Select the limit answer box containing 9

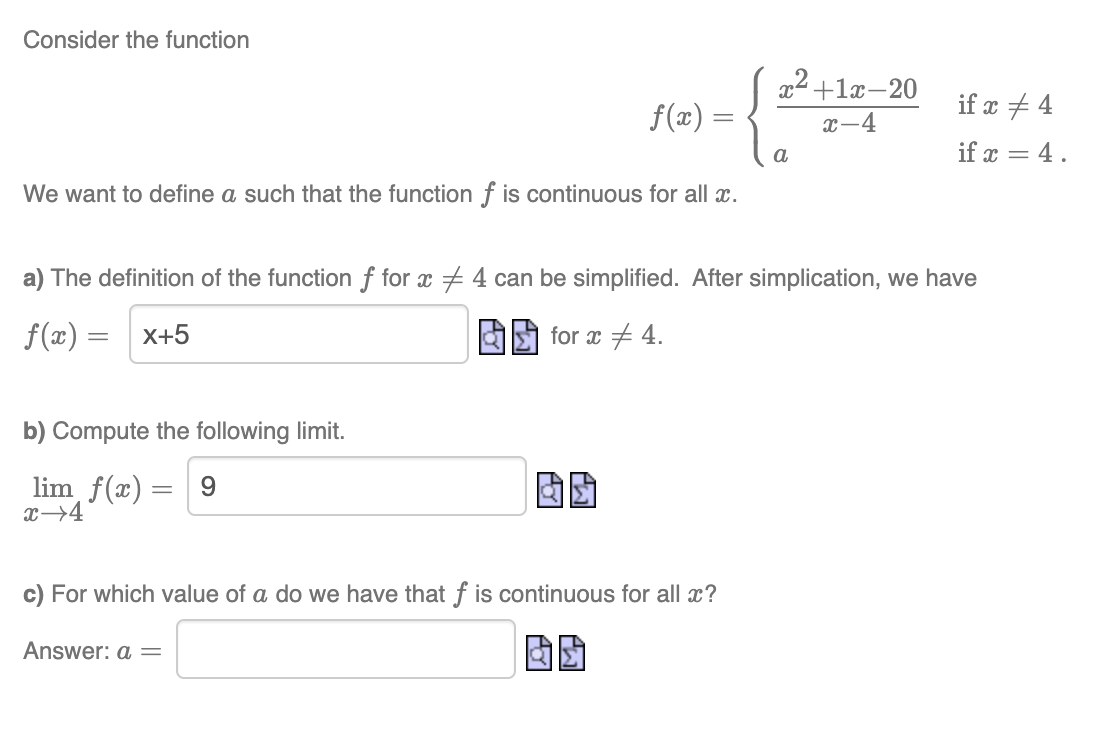point(355,487)
